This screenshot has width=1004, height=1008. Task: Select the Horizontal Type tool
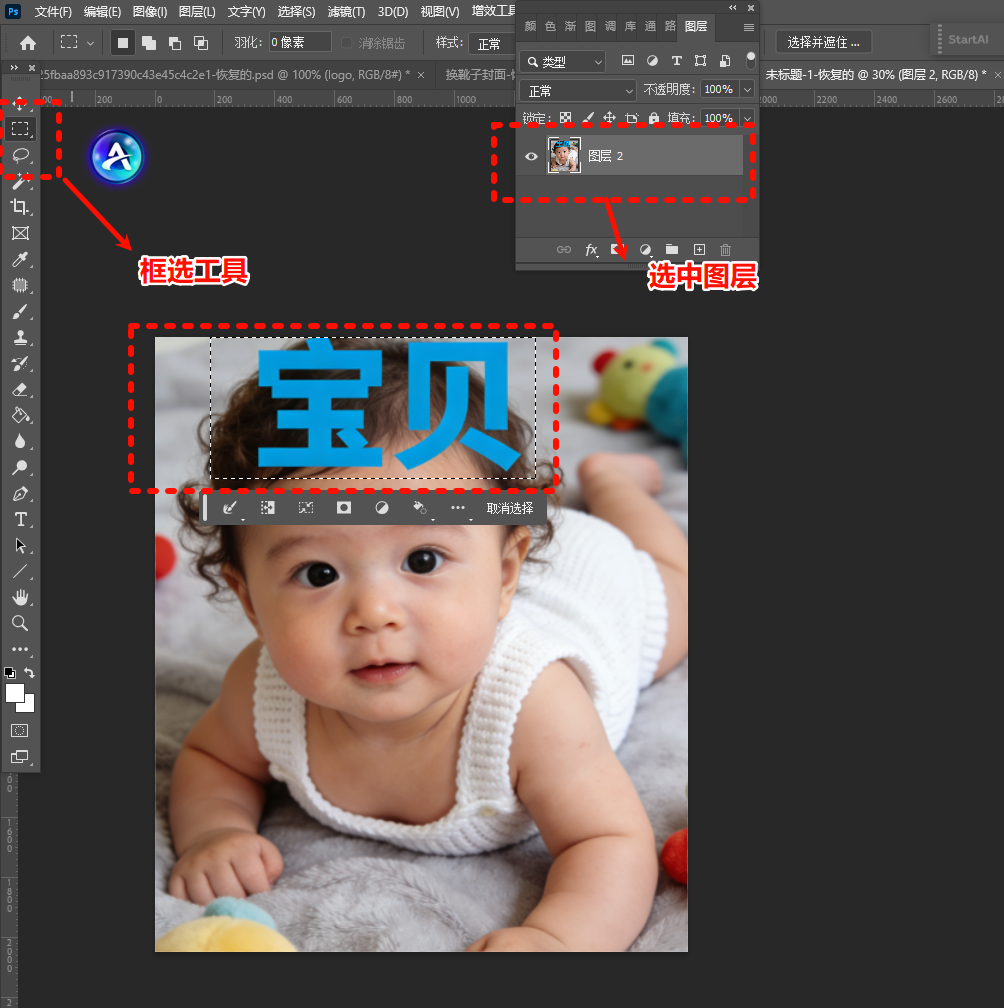[x=20, y=519]
